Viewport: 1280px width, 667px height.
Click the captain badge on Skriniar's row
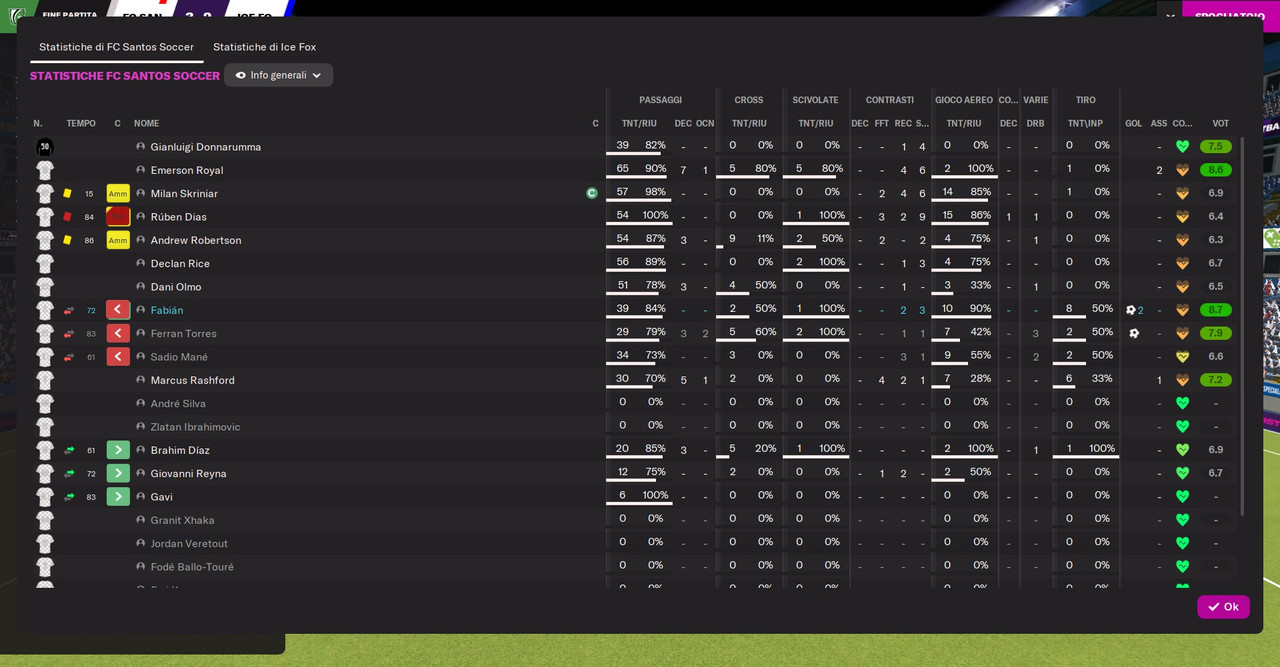592,193
